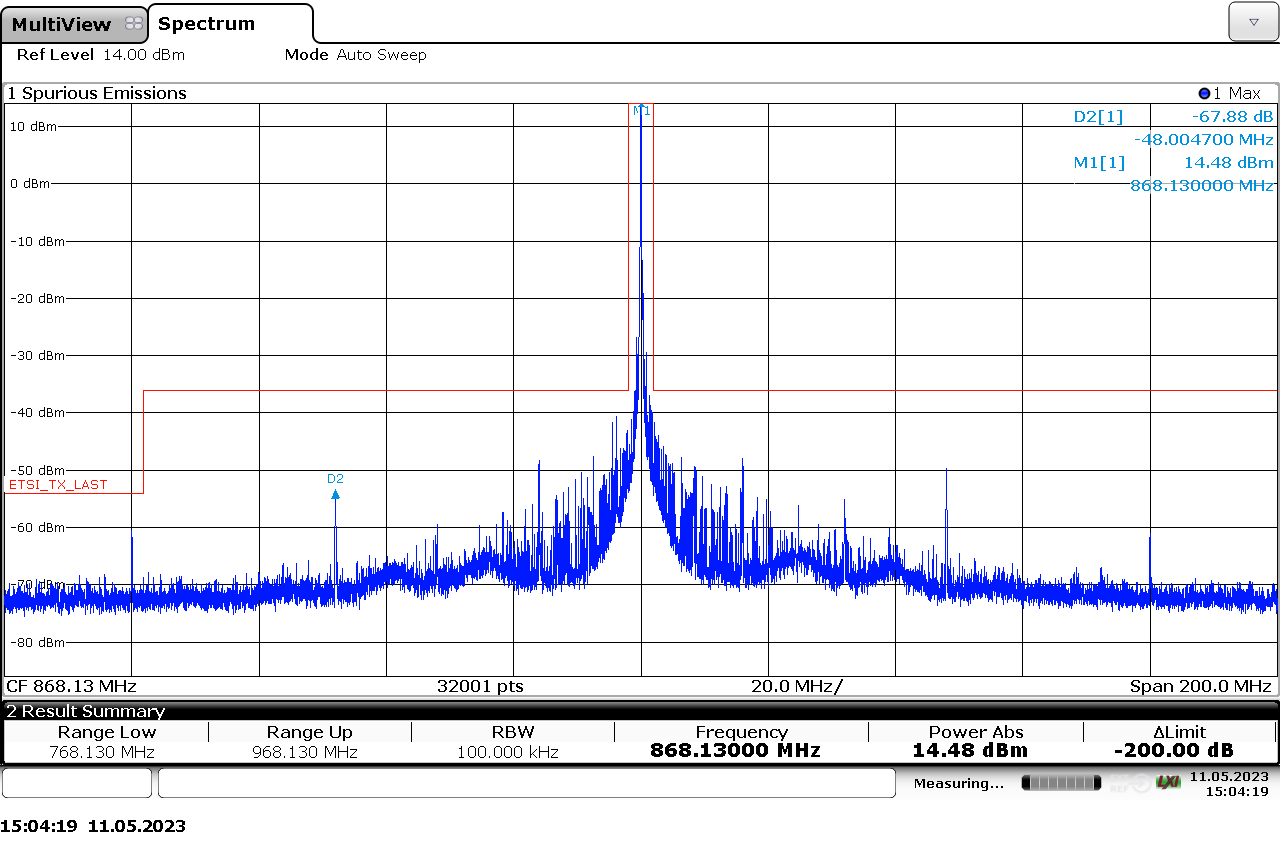Click the CF 868.13 MHz label
1280x850 pixels.
click(71, 686)
